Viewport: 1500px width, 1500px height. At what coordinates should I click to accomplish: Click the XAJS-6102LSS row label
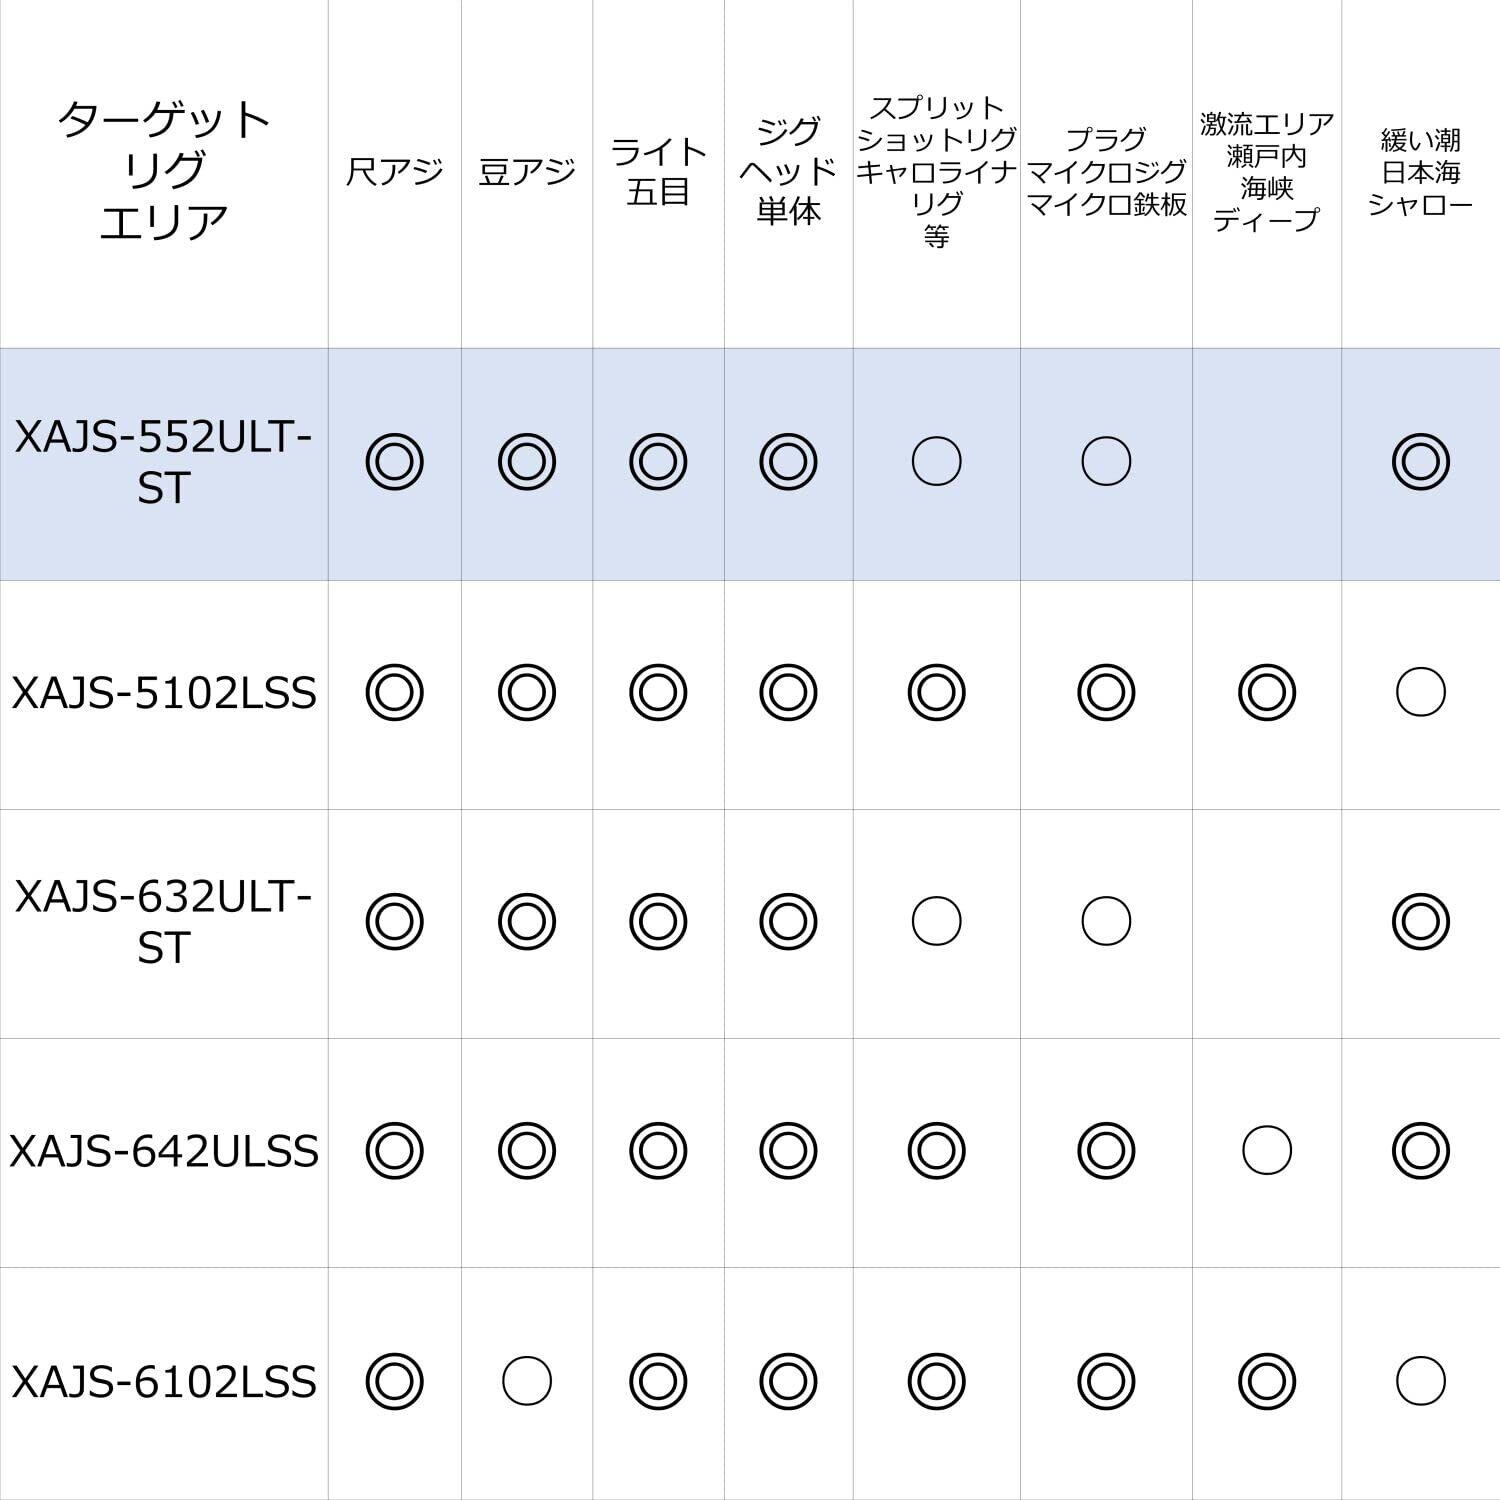point(164,1382)
